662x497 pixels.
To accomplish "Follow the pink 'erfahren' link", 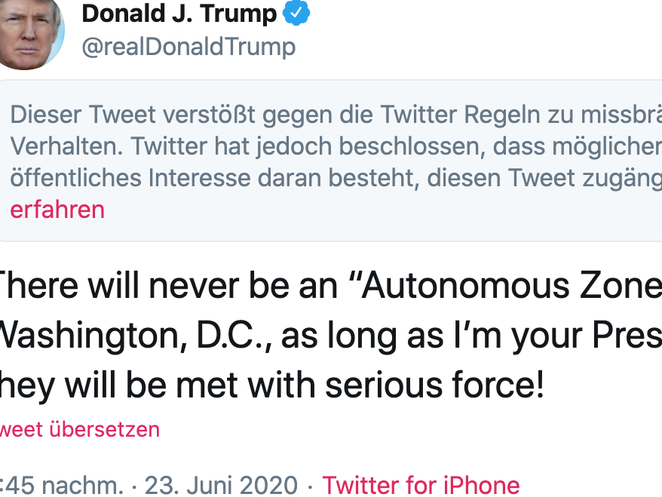I will coord(57,210).
